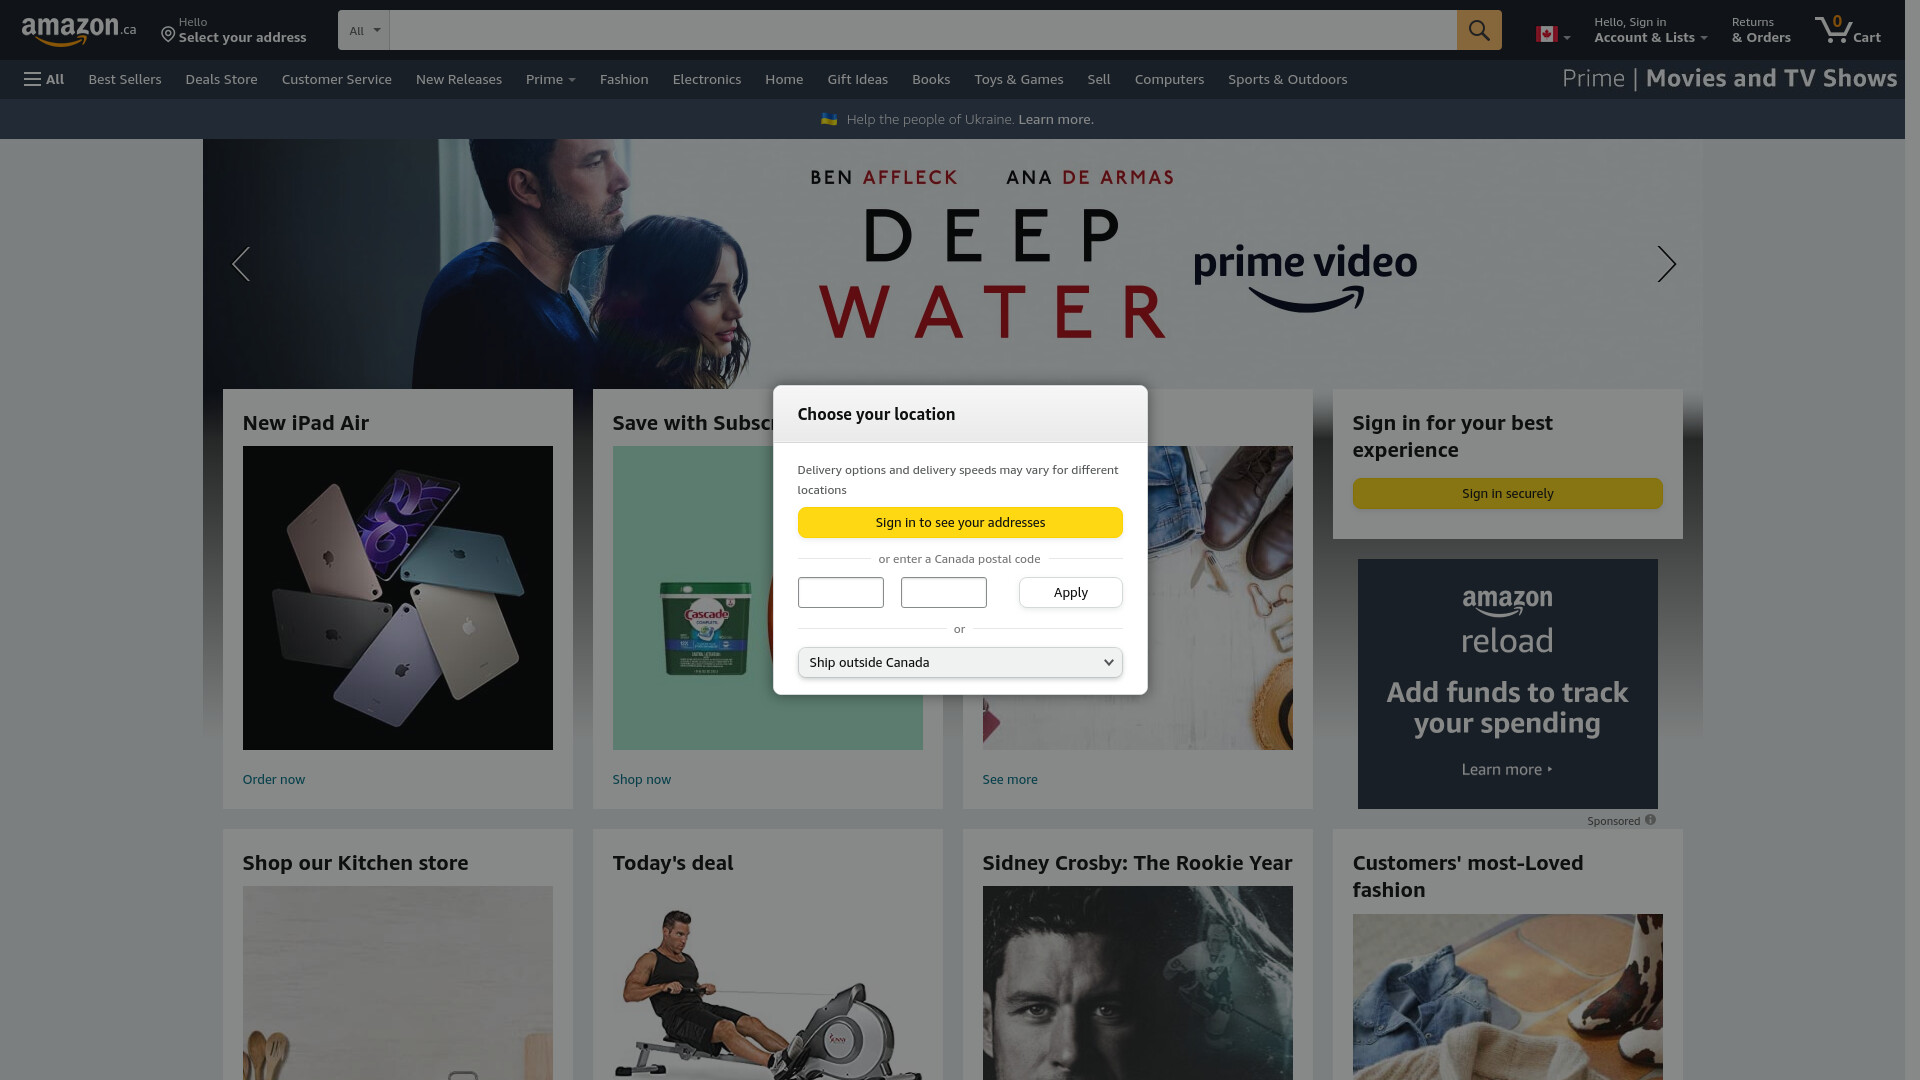
Task: Open Gift Ideas in navigation
Action: point(857,79)
